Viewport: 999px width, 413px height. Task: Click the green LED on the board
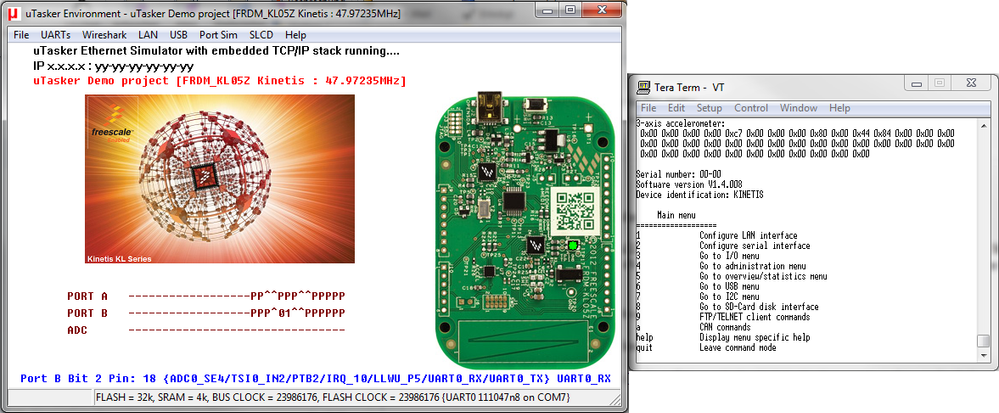point(573,245)
